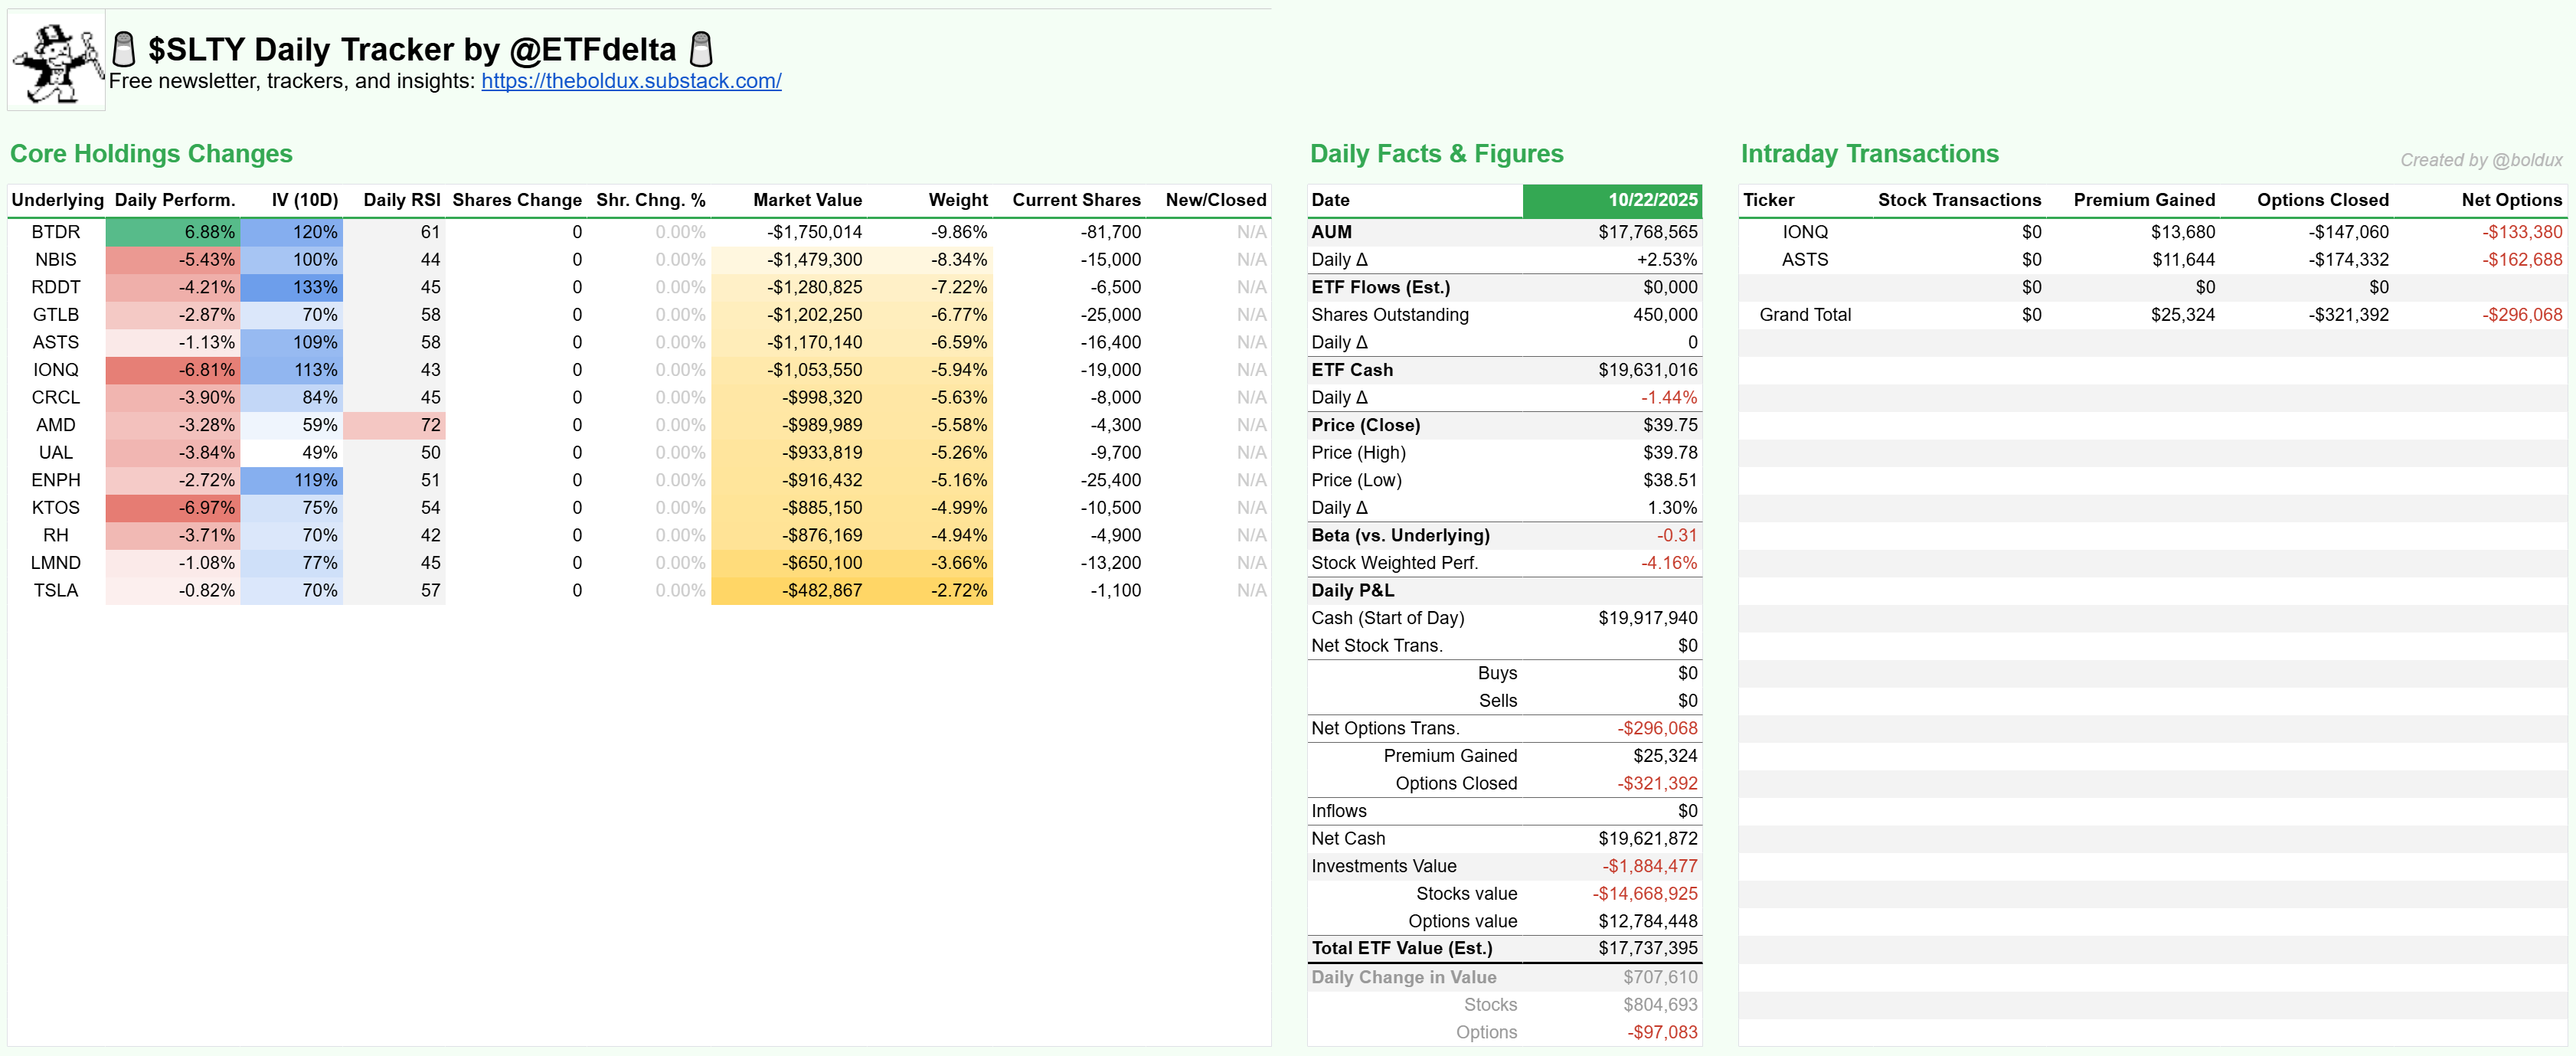Click the Monopoly man logo image
The width and height of the screenshot is (2576, 1056).
56,62
